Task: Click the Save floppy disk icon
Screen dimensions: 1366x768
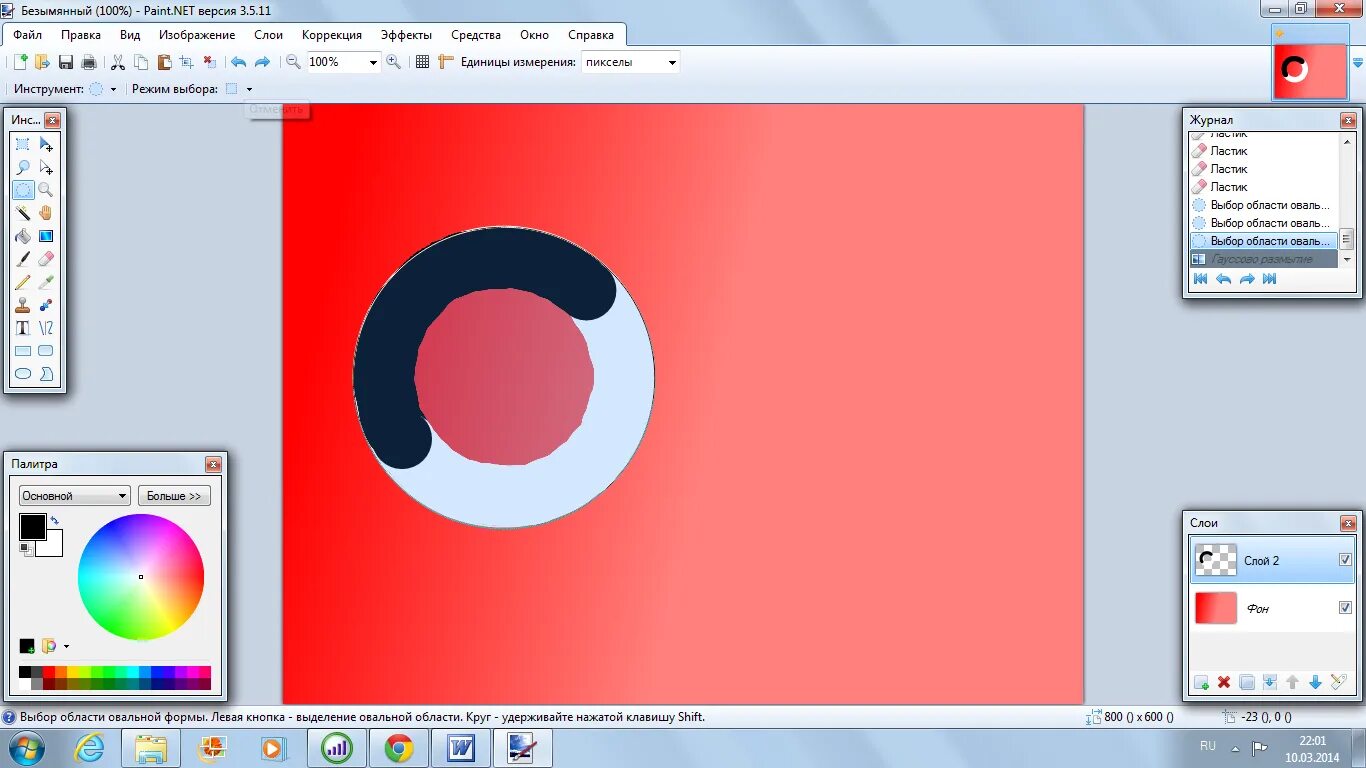Action: point(66,62)
